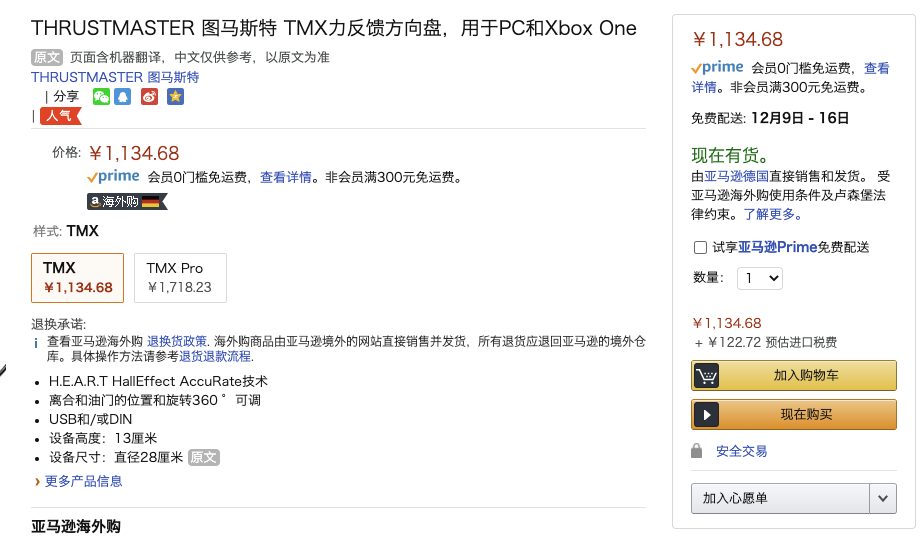Open the 退换货政策 link

177,341
